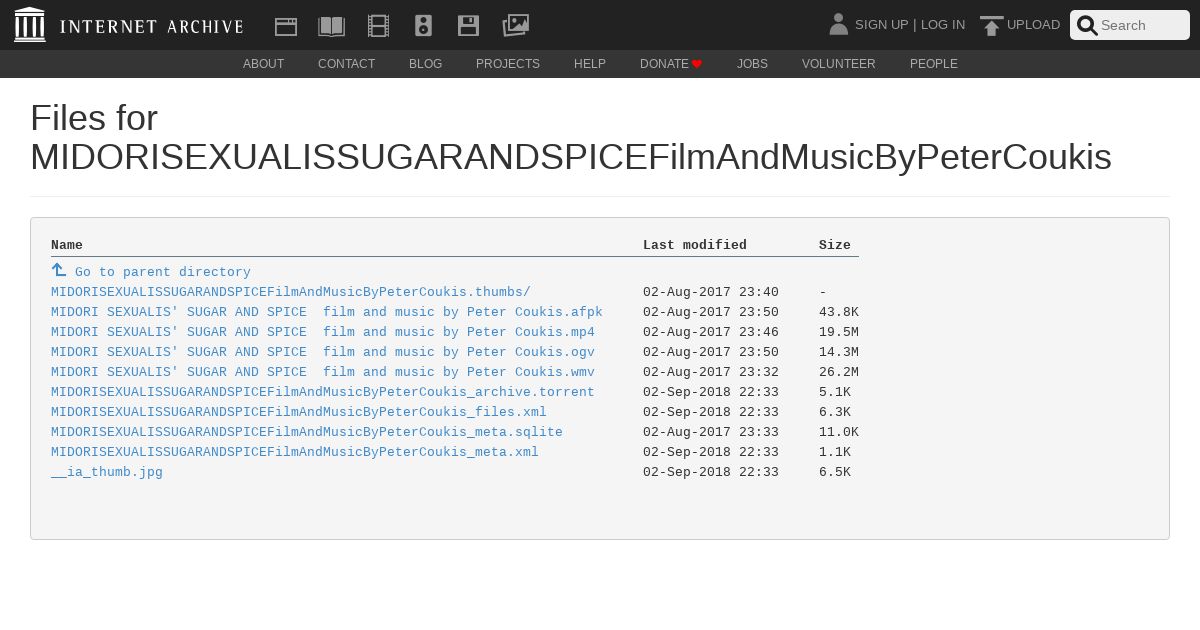Image resolution: width=1200 pixels, height=630 pixels.
Task: Click the 1.1K size value
Action: click(x=835, y=452)
